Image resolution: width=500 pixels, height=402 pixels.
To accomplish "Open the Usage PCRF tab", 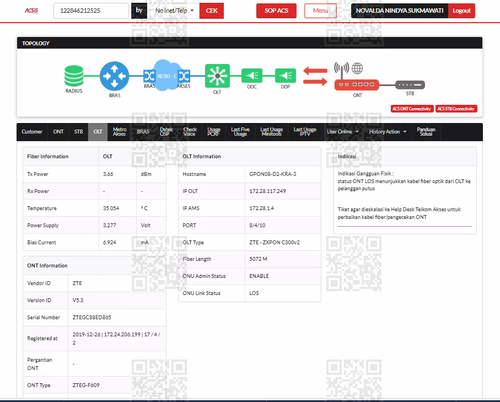I will 214,132.
